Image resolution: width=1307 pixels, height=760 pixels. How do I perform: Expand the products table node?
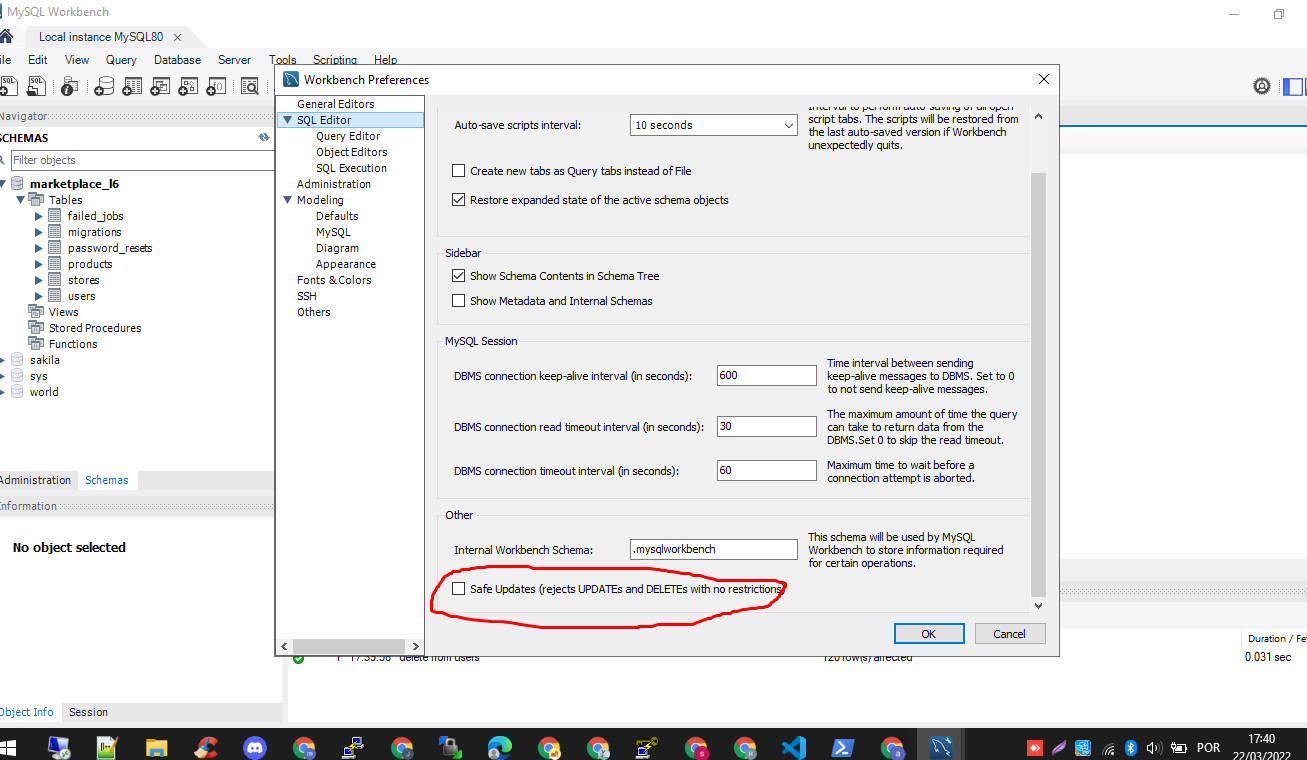[x=39, y=264]
